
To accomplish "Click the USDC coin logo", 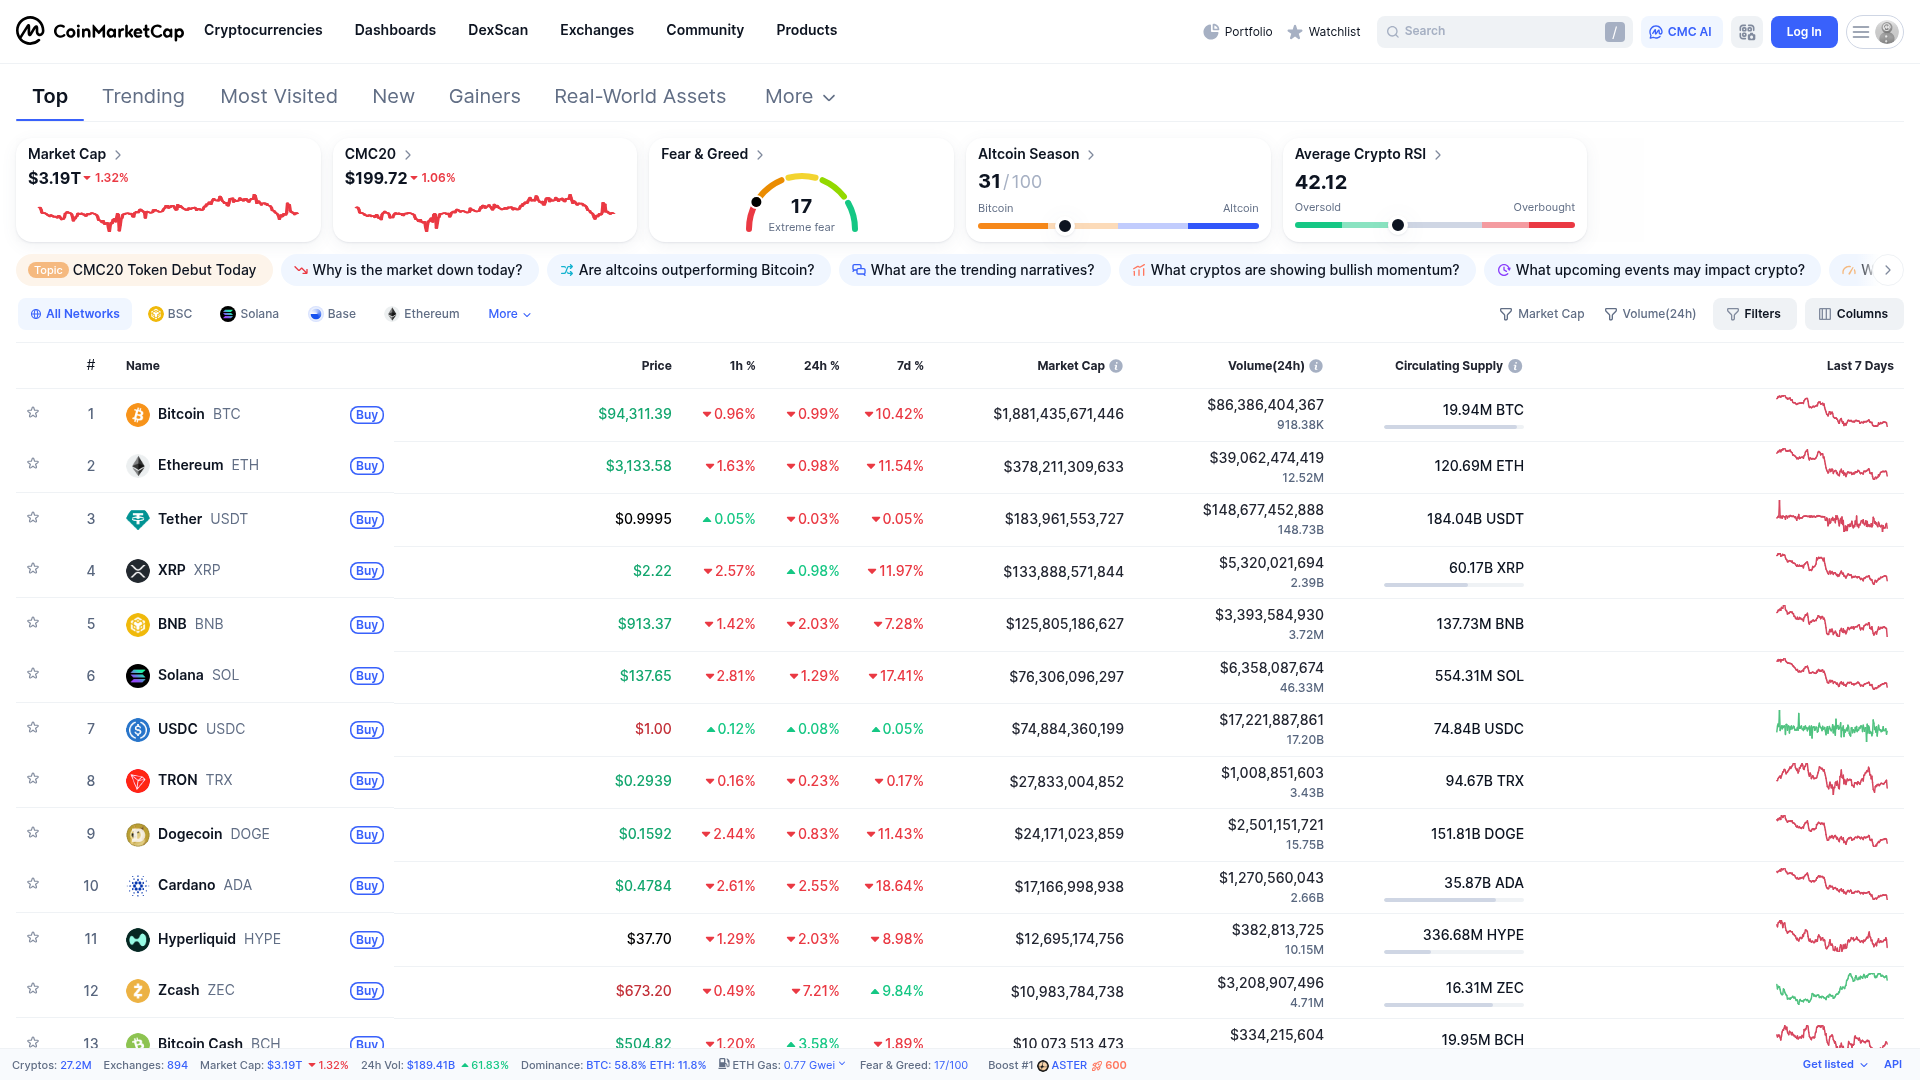I will pos(138,729).
